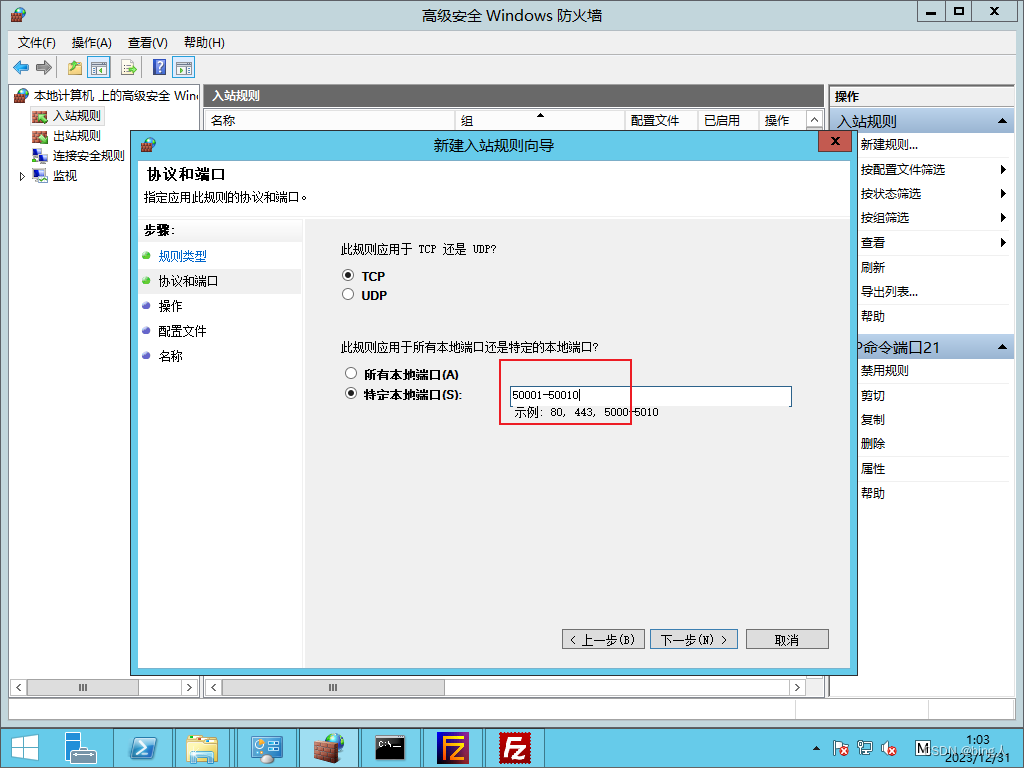Click the 上一步(B) back button
The width and height of the screenshot is (1024, 768).
coord(603,639)
